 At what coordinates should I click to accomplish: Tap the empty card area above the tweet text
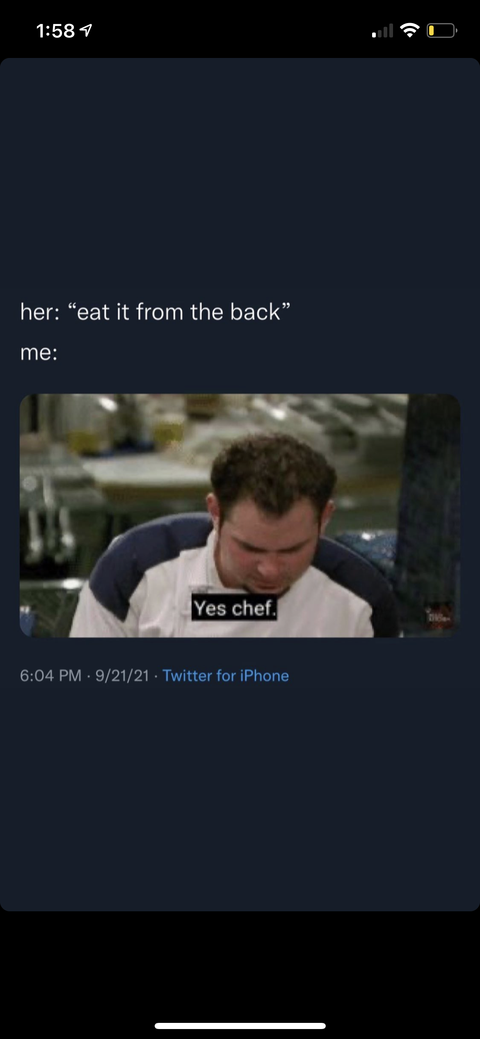240,179
